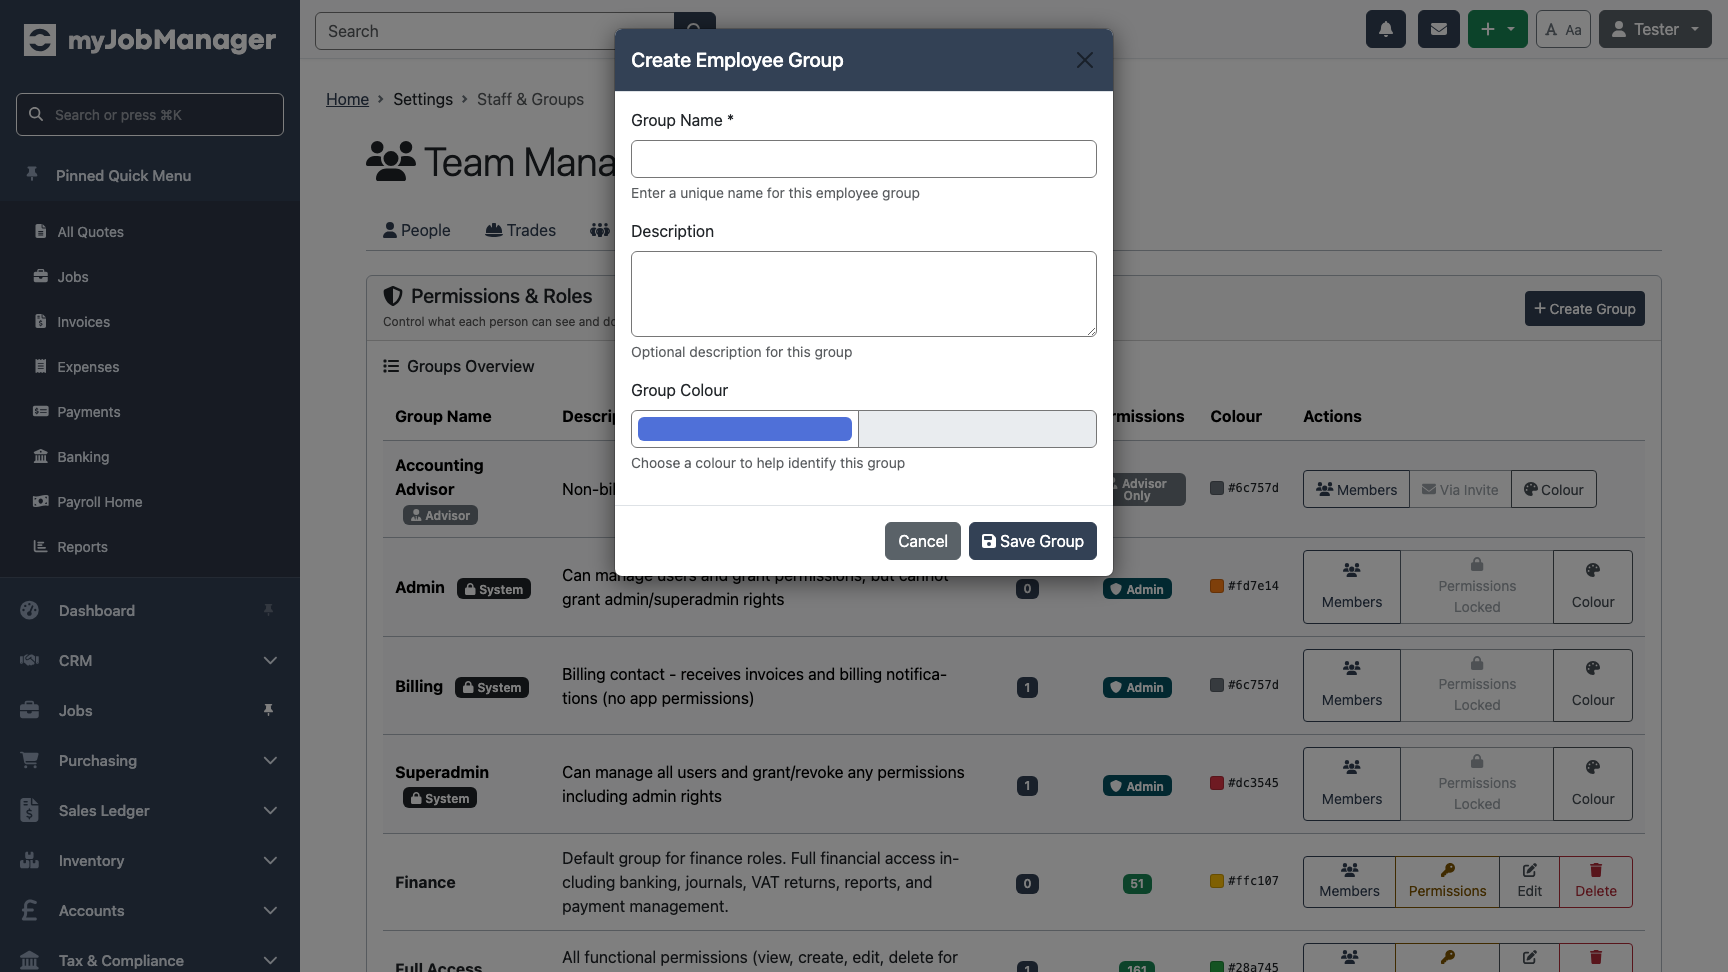Open the messages envelope icon
The image size is (1728, 972).
(1439, 29)
